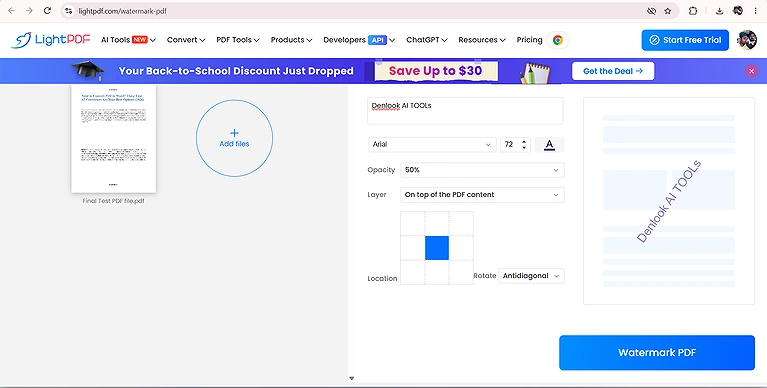Open the Resources menu
The width and height of the screenshot is (767, 388).
(482, 40)
